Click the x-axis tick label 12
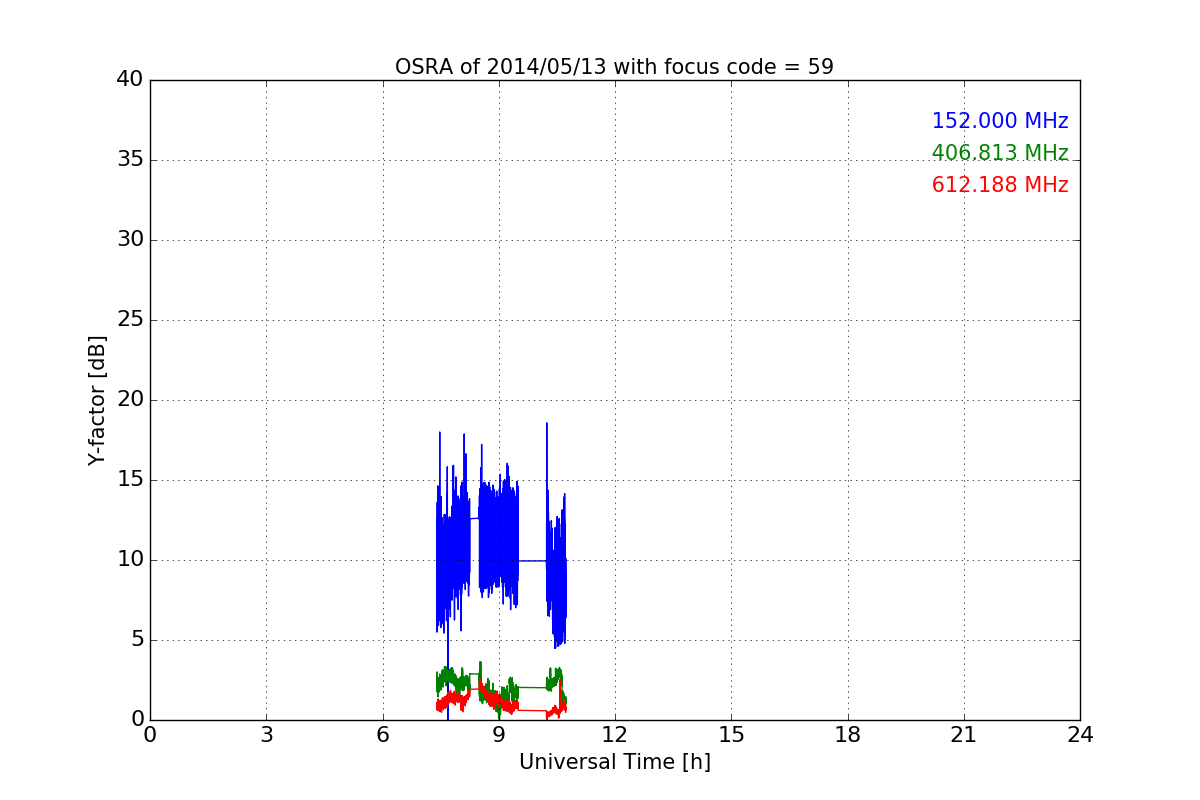Screen dimensions: 1200x800 point(615,734)
